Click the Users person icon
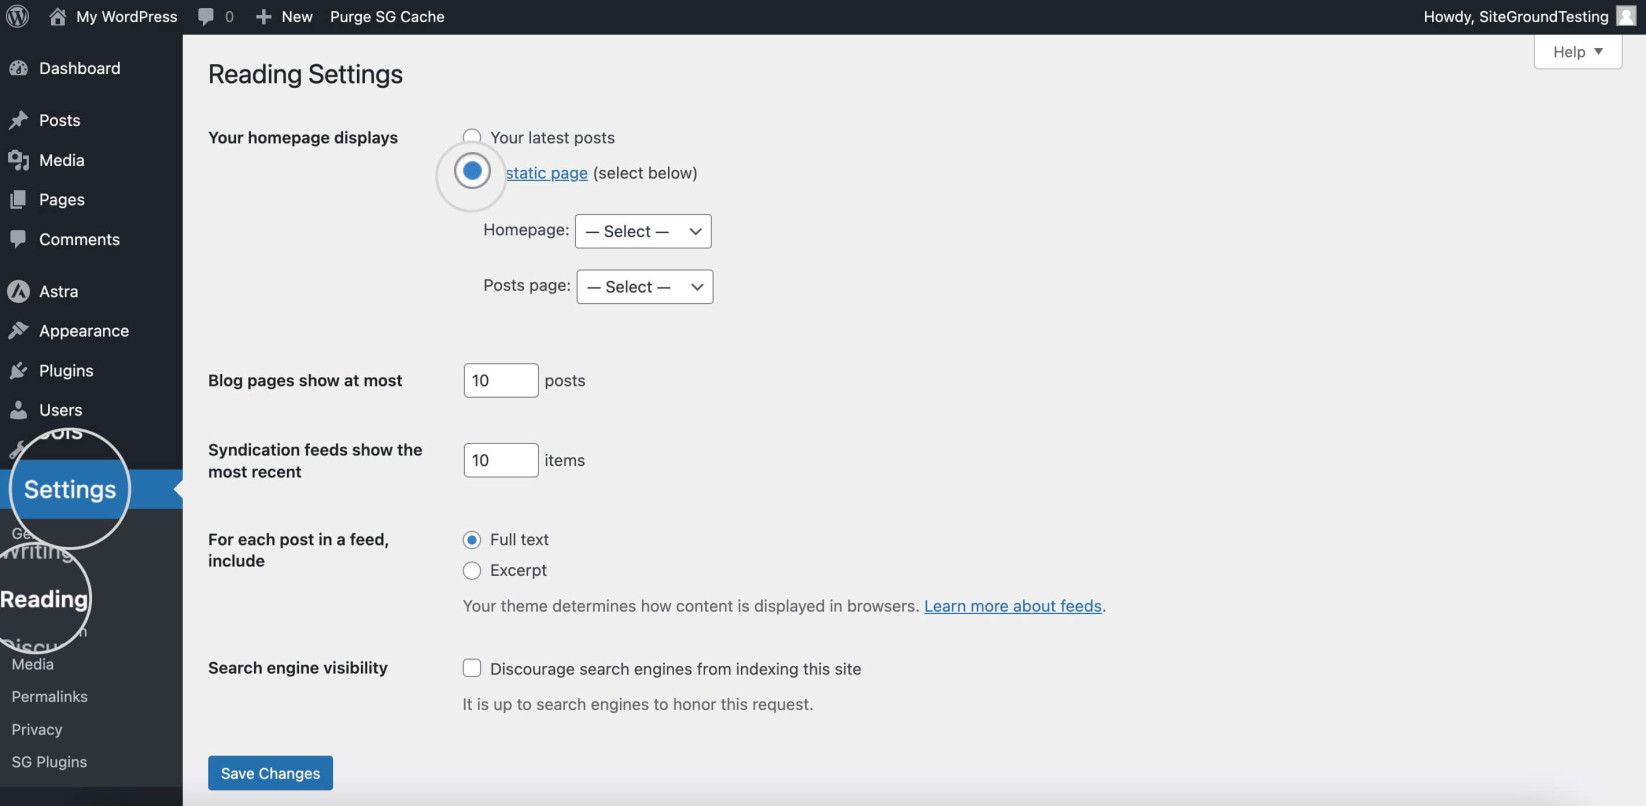The height and width of the screenshot is (806, 1646). [18, 410]
